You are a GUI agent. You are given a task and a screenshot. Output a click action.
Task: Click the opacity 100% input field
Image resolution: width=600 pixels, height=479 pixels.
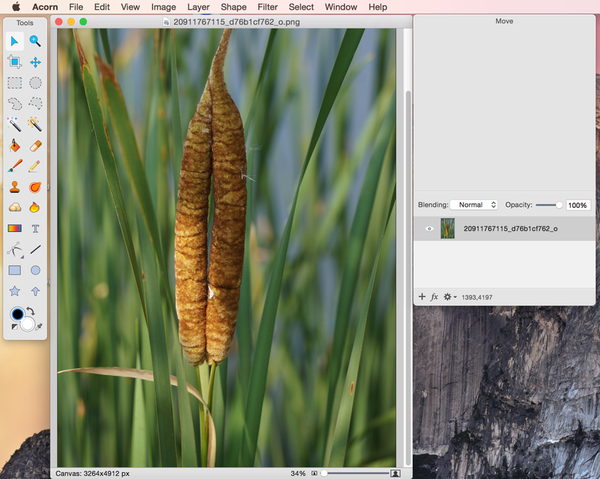pyautogui.click(x=577, y=205)
